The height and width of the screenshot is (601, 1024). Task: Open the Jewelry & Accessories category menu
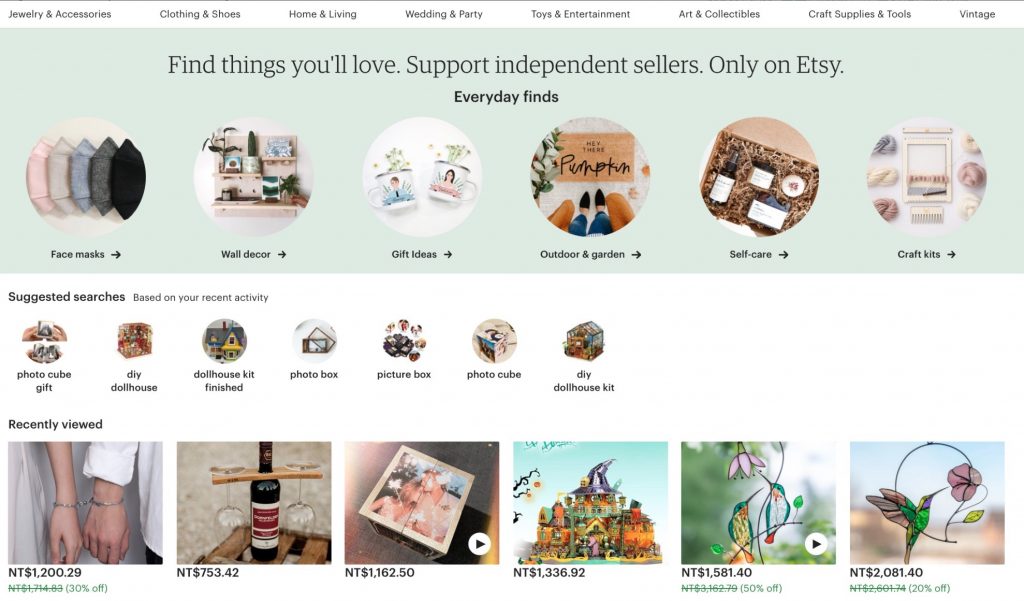click(x=59, y=14)
